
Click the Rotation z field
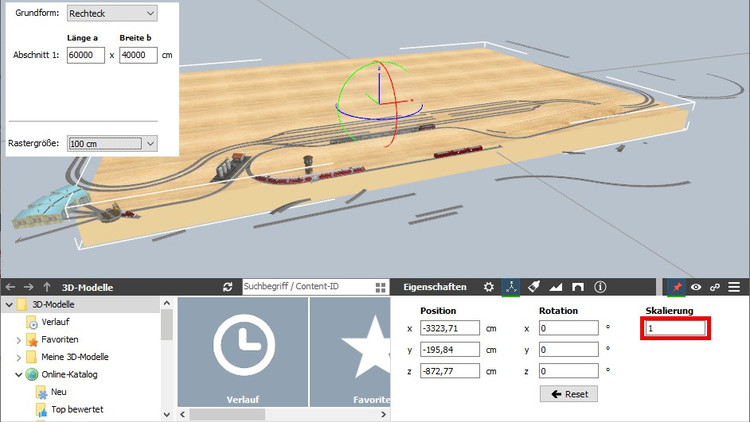coord(568,371)
